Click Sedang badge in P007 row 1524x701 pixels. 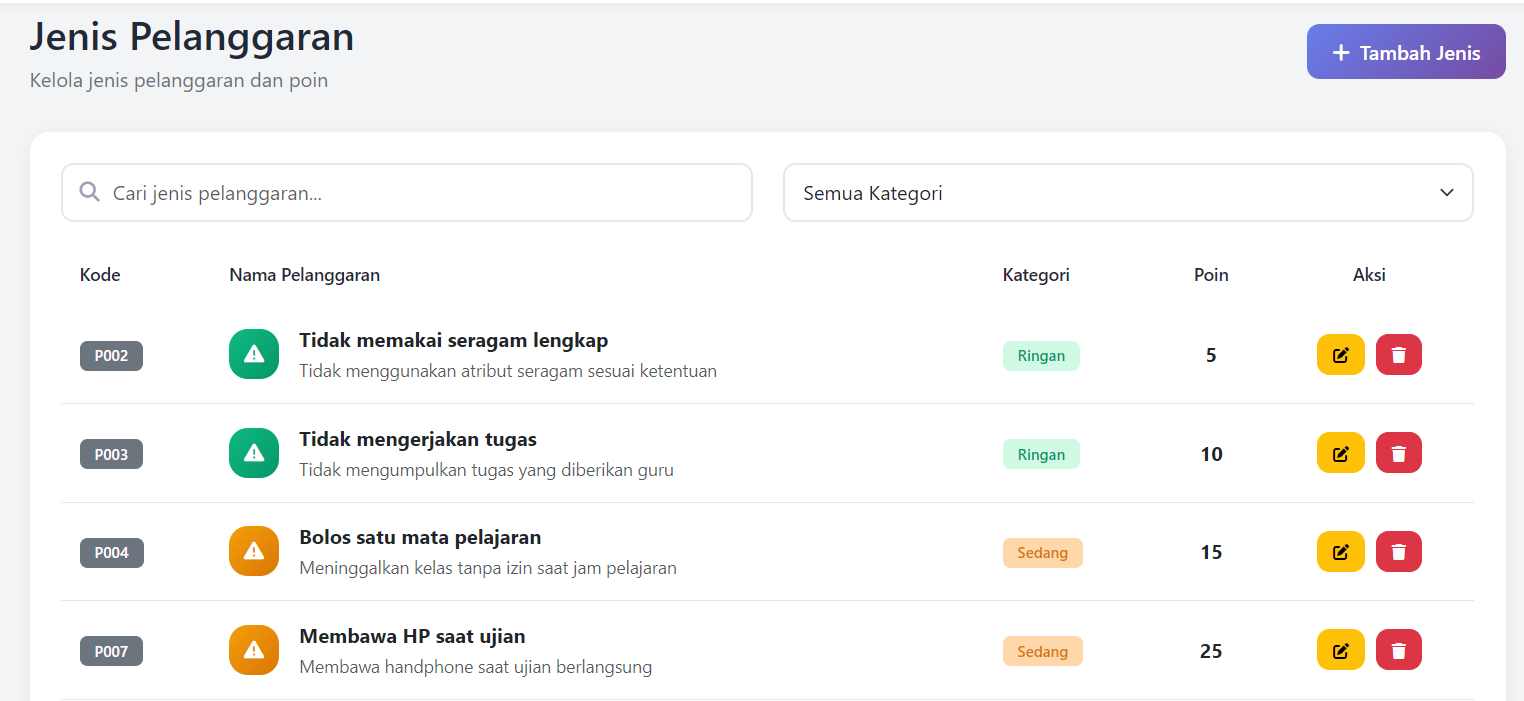[x=1042, y=651]
